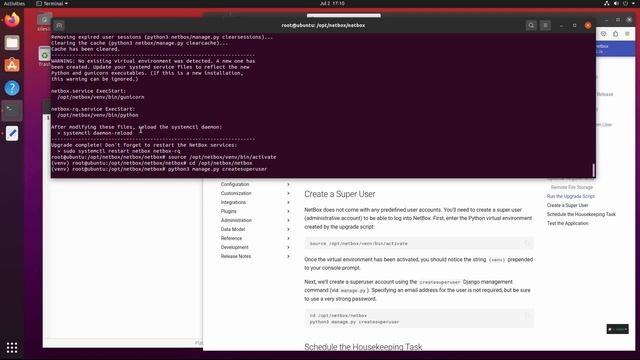Expand the Release Notes docs section

pos(288,256)
